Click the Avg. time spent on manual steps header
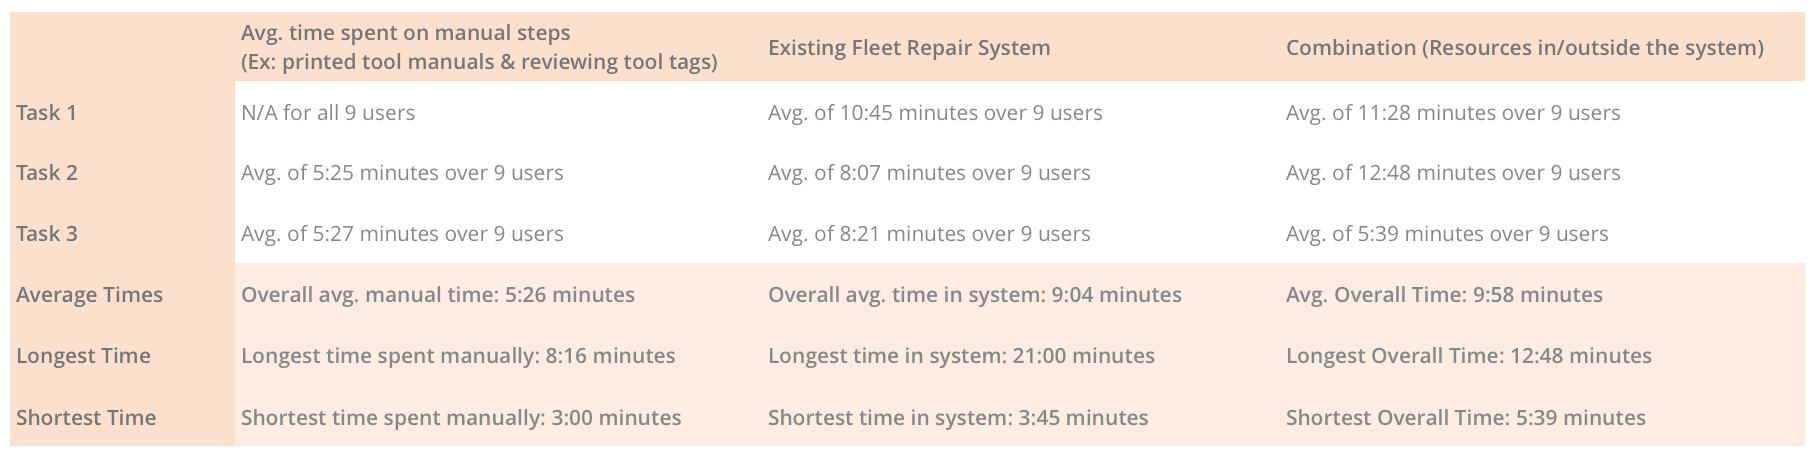Image resolution: width=1816 pixels, height=460 pixels. 479,47
